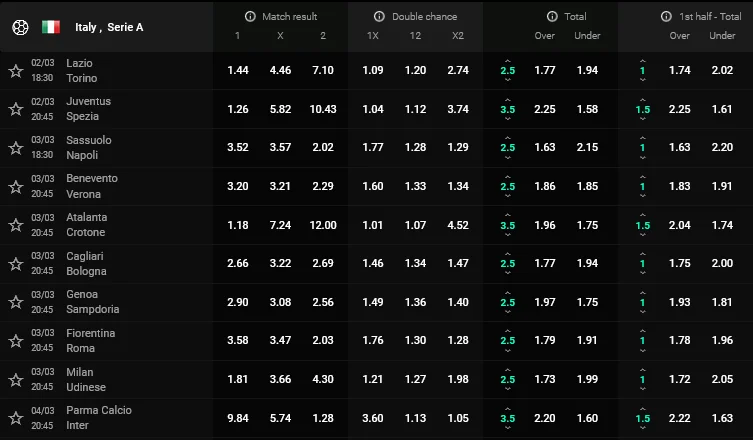The image size is (753, 440).
Task: Open the Fiorentina vs Roma match page
Action: [x=91, y=340]
